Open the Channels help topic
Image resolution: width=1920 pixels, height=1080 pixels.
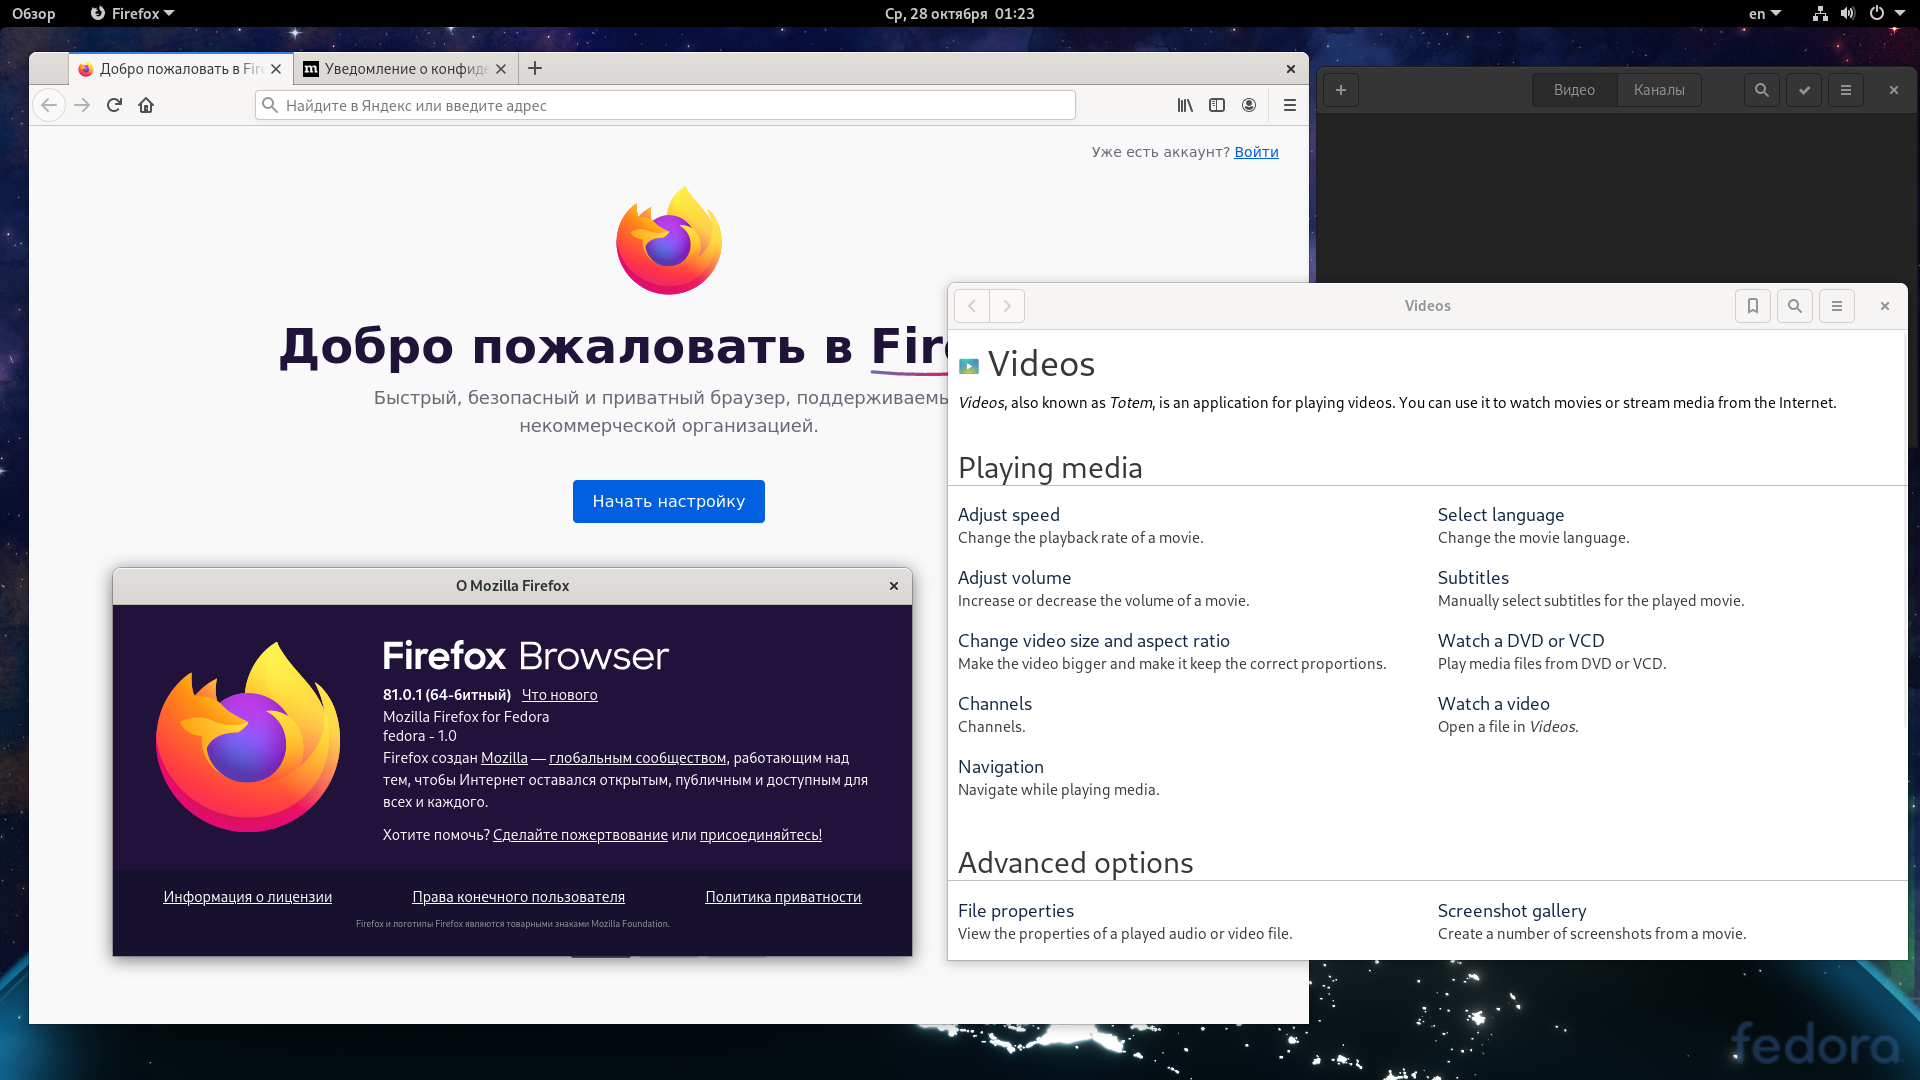(x=995, y=704)
